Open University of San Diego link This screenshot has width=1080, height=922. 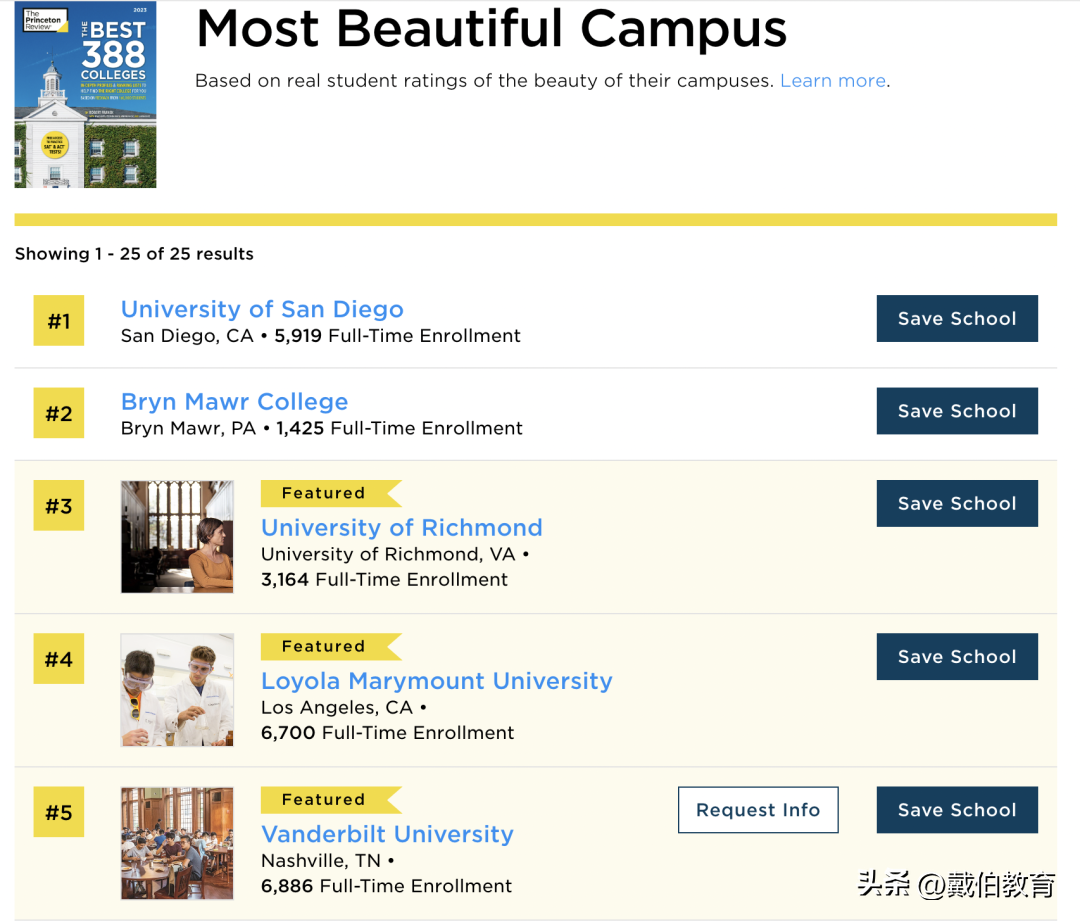(262, 309)
